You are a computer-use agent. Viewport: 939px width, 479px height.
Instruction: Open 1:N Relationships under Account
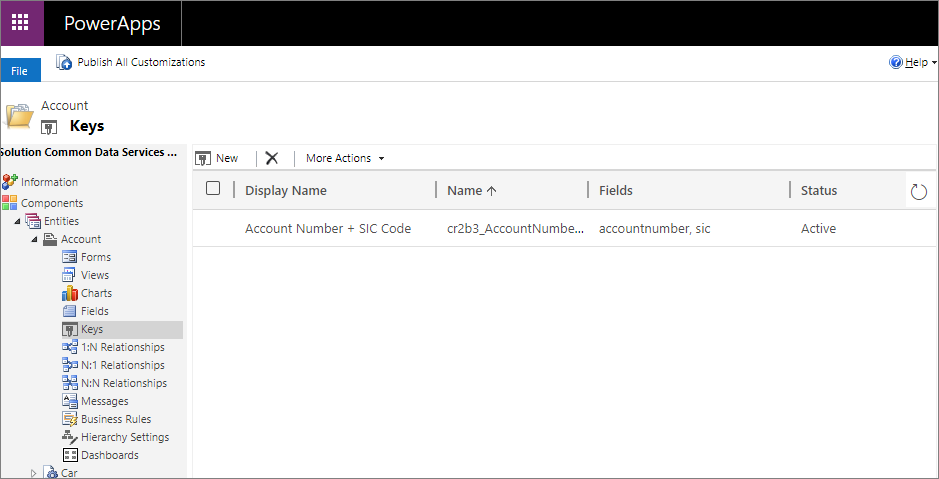click(123, 347)
